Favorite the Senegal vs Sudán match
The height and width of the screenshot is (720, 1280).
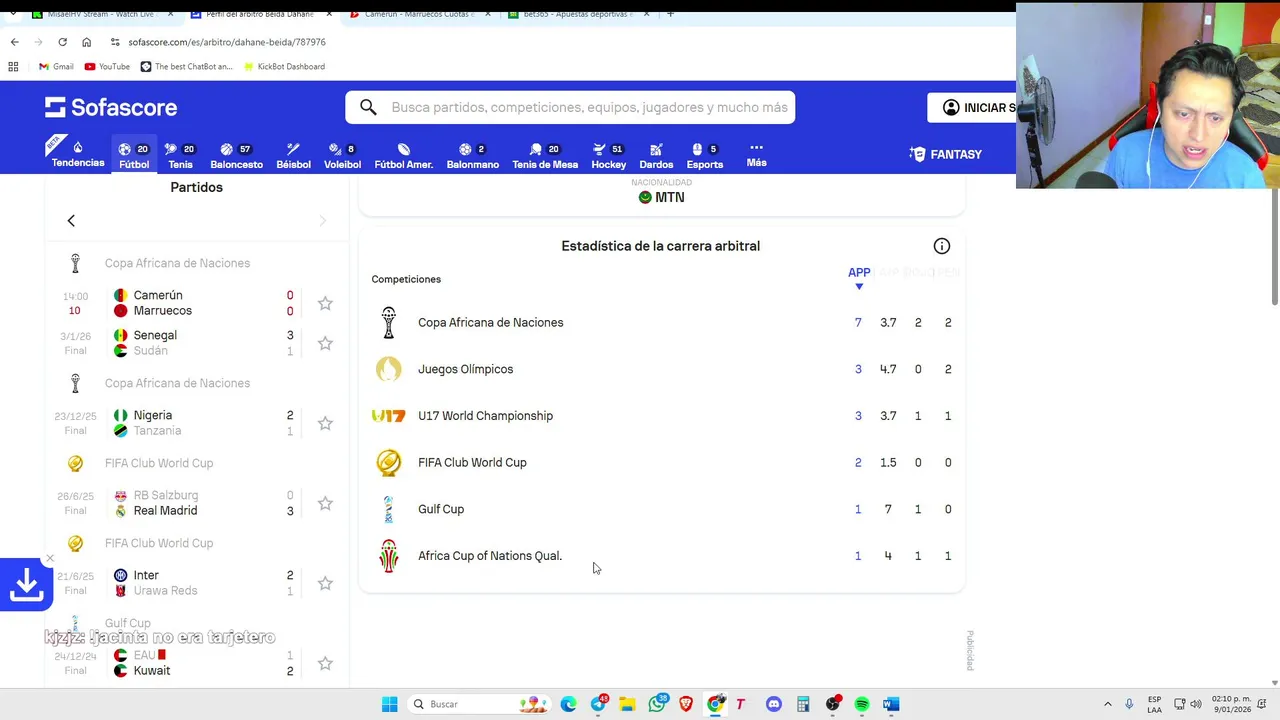pyautogui.click(x=325, y=343)
